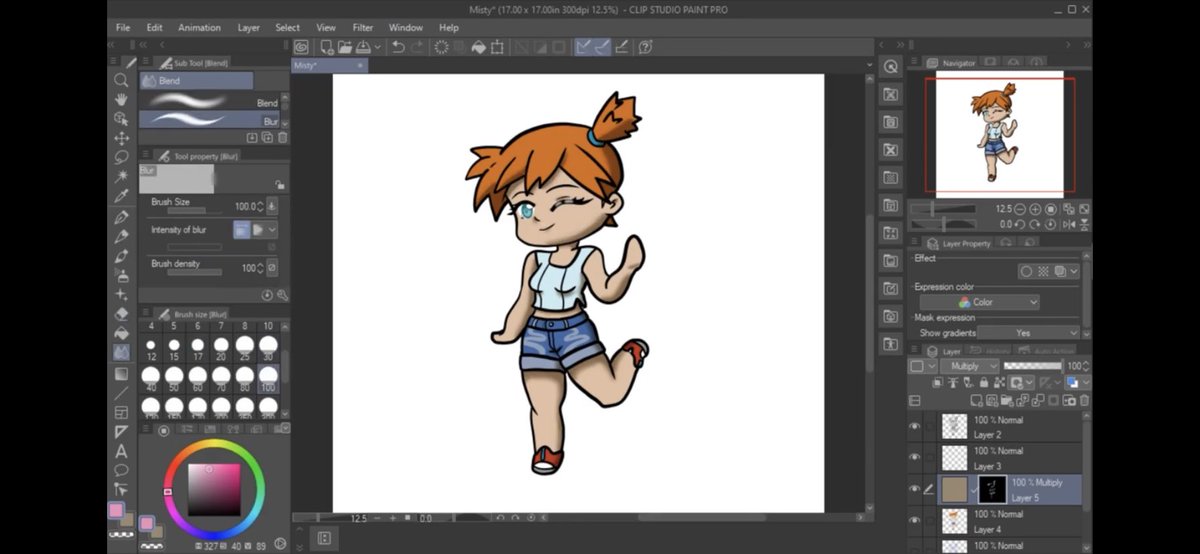
Task: Select the Operation object tool
Action: [121, 118]
